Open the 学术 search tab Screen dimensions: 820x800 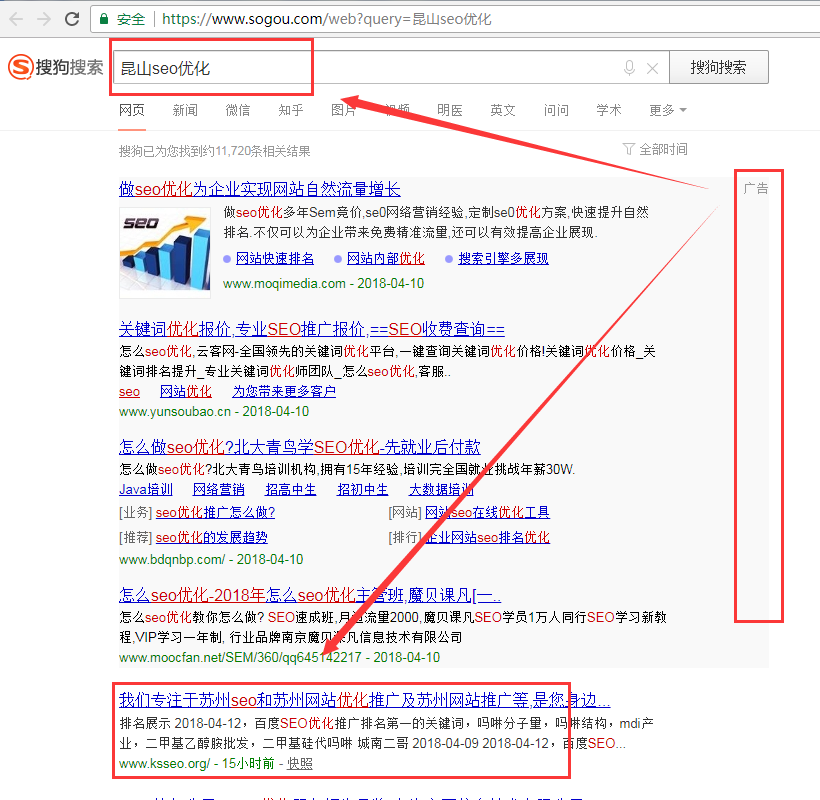[x=608, y=110]
